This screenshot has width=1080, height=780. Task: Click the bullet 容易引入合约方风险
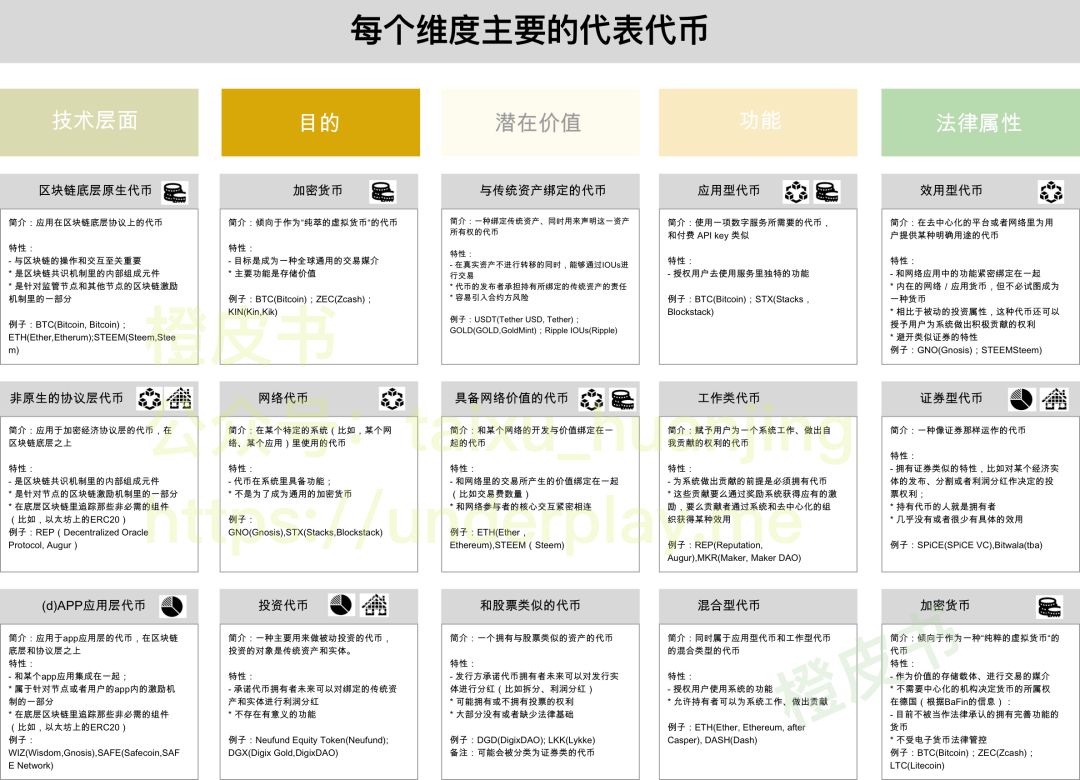[x=489, y=297]
